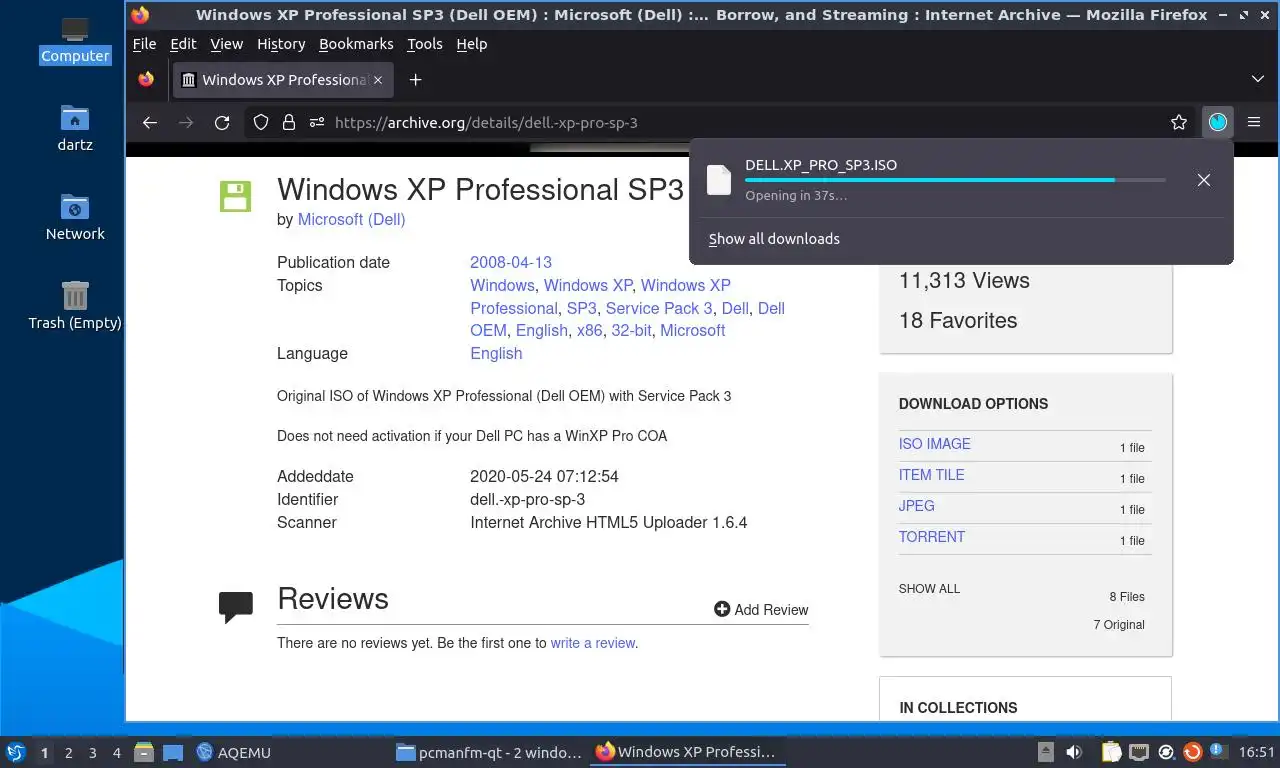Image resolution: width=1280 pixels, height=768 pixels.
Task: Open the network connection tray icon
Action: [1139, 752]
